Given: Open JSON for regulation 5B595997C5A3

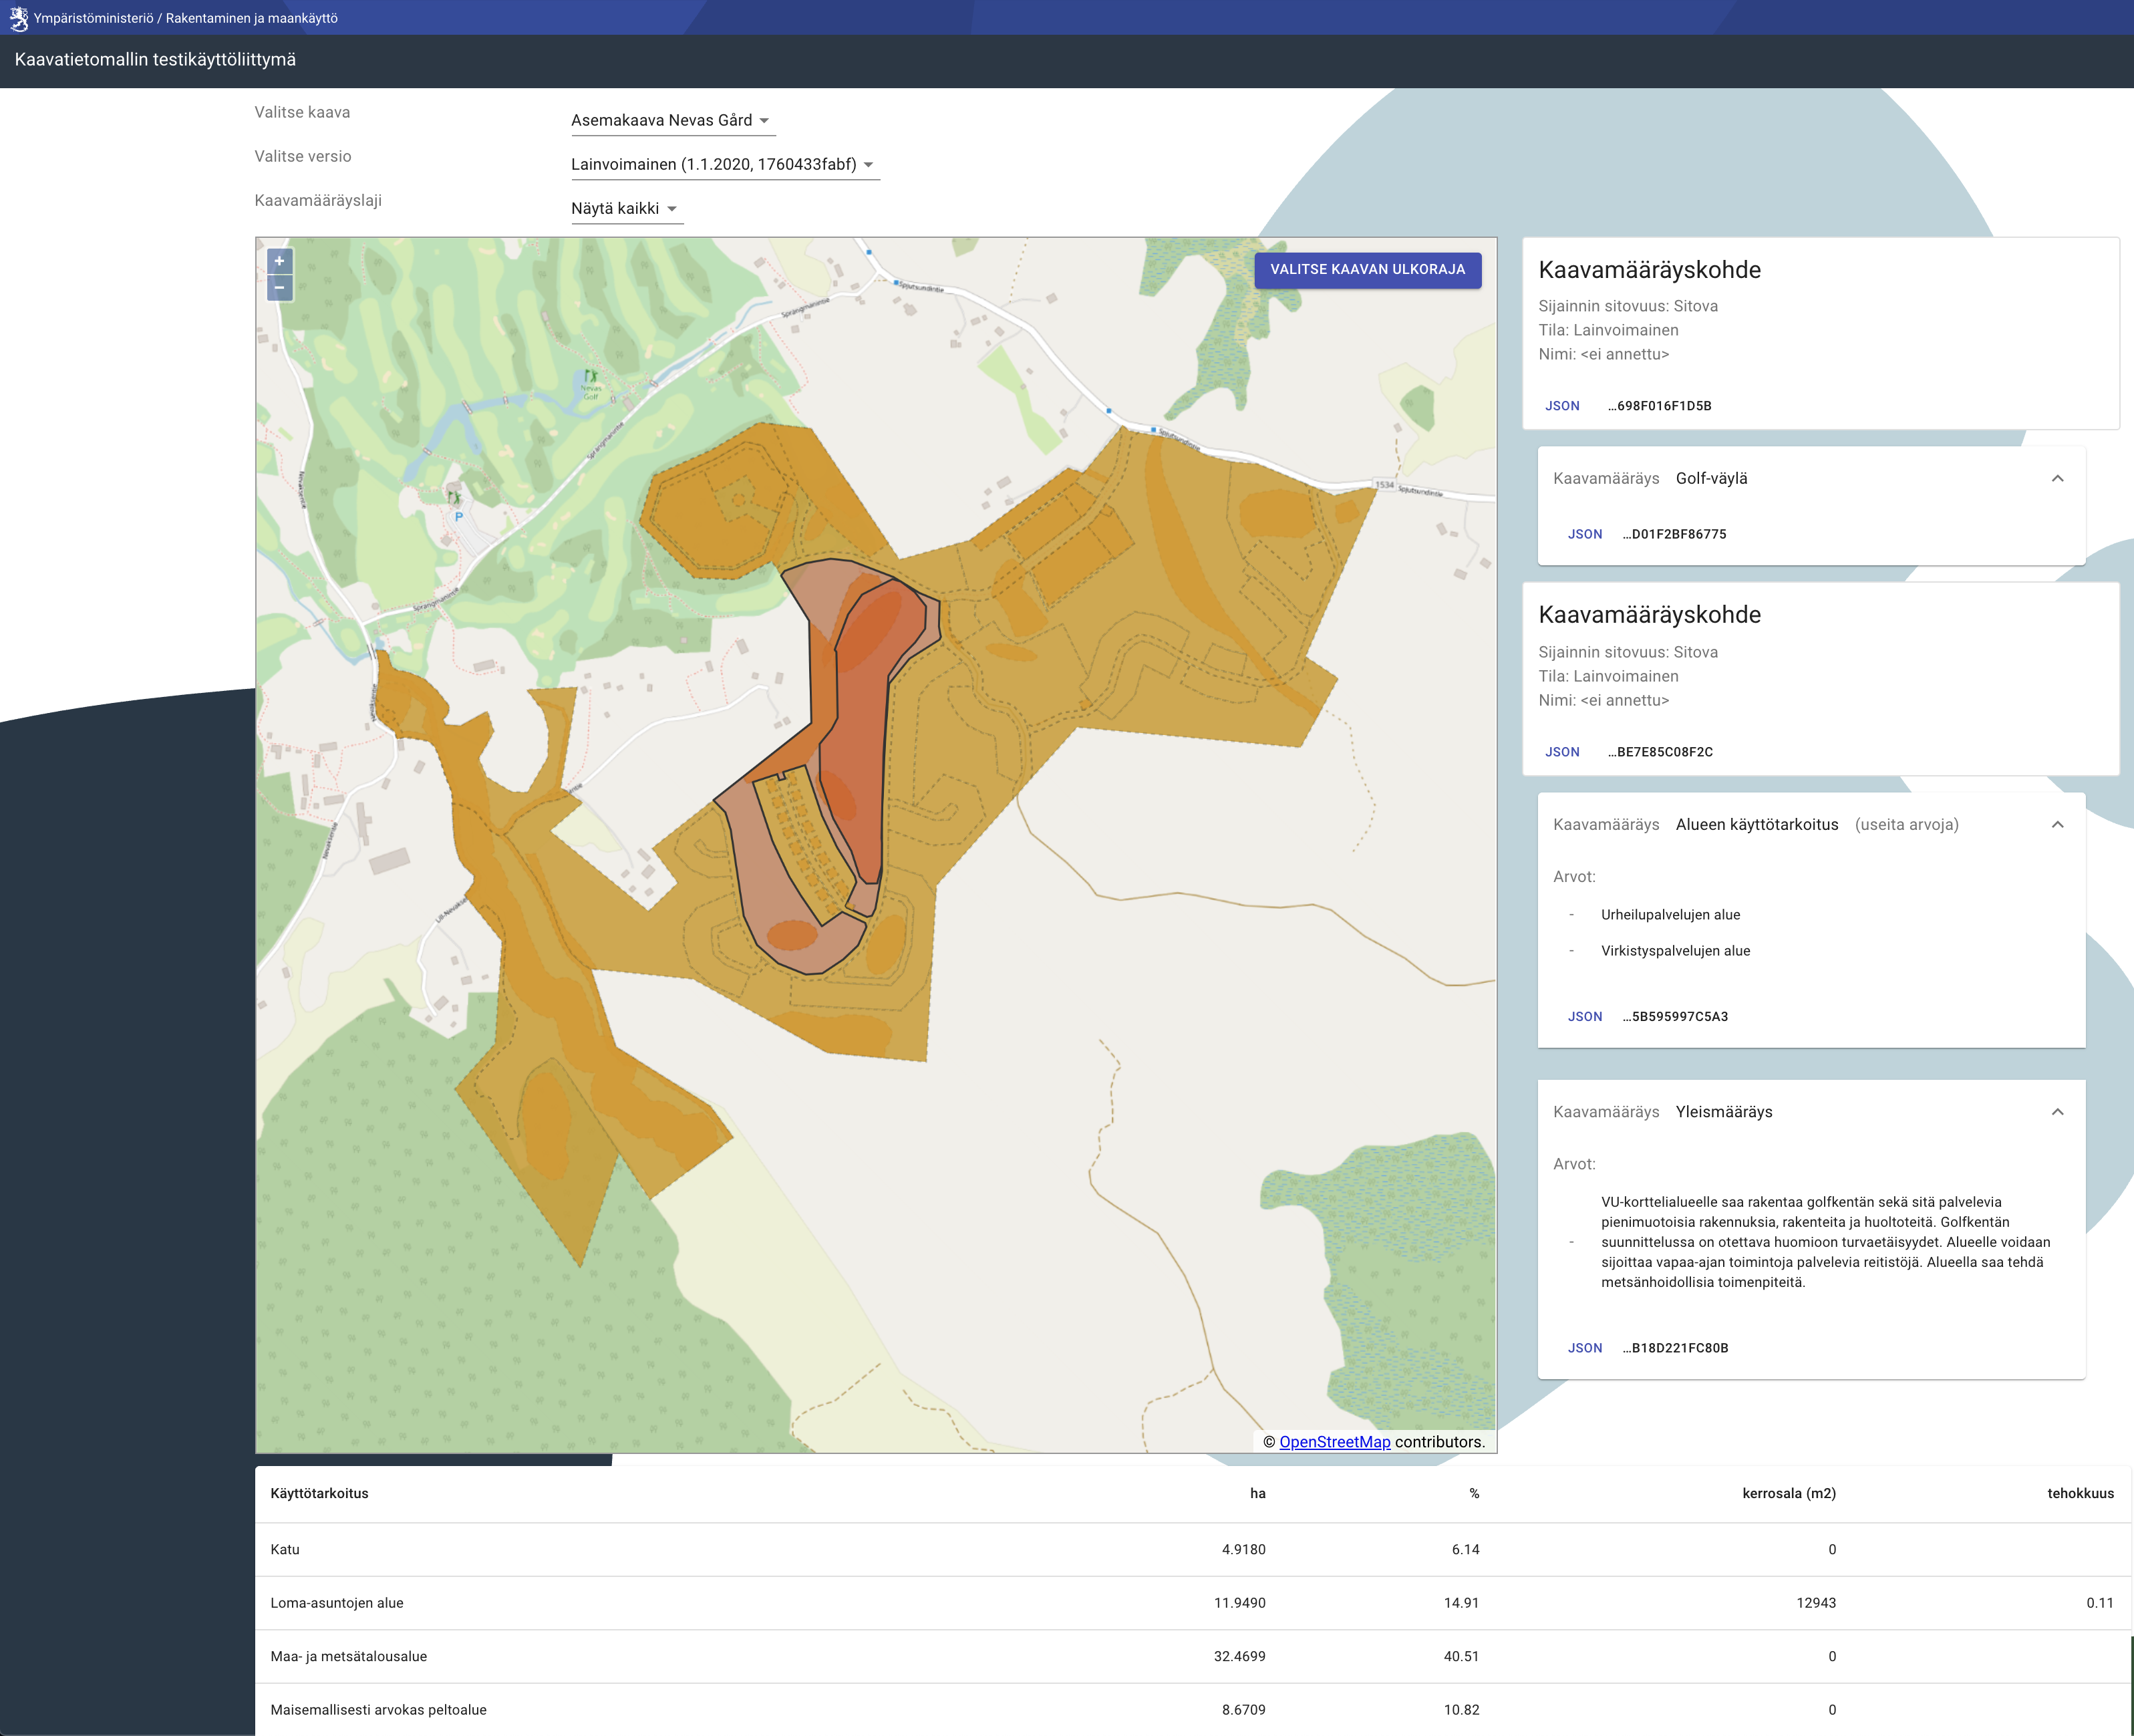Looking at the screenshot, I should click(1585, 1017).
